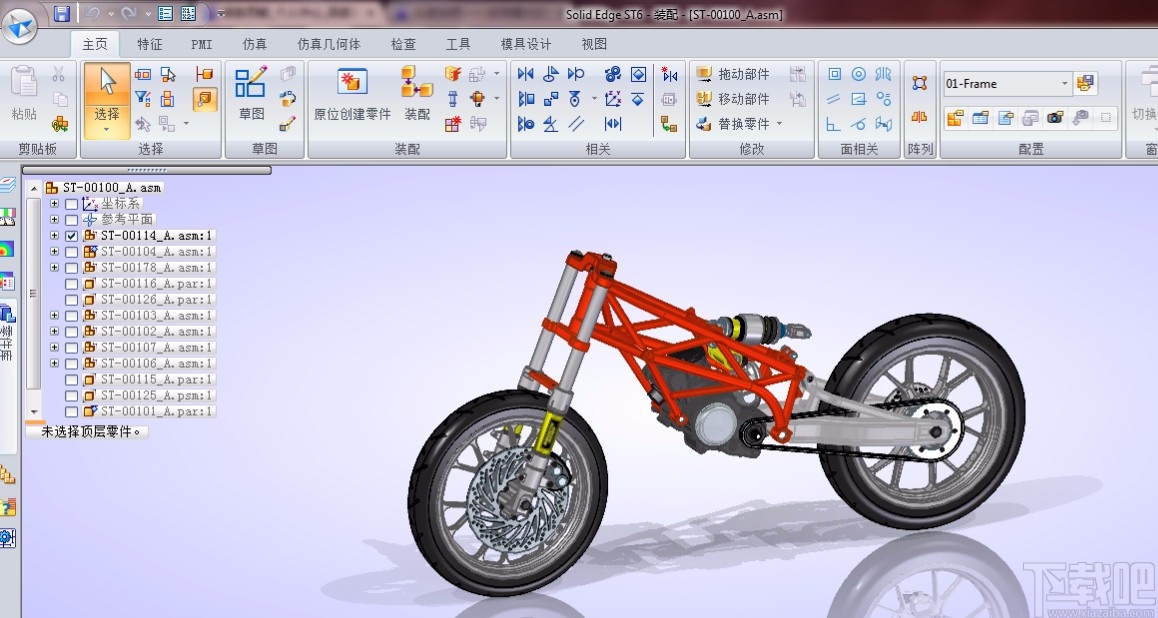Uncheck the ST-00114_A.asm:1 checkbox
The image size is (1158, 618).
72,236
